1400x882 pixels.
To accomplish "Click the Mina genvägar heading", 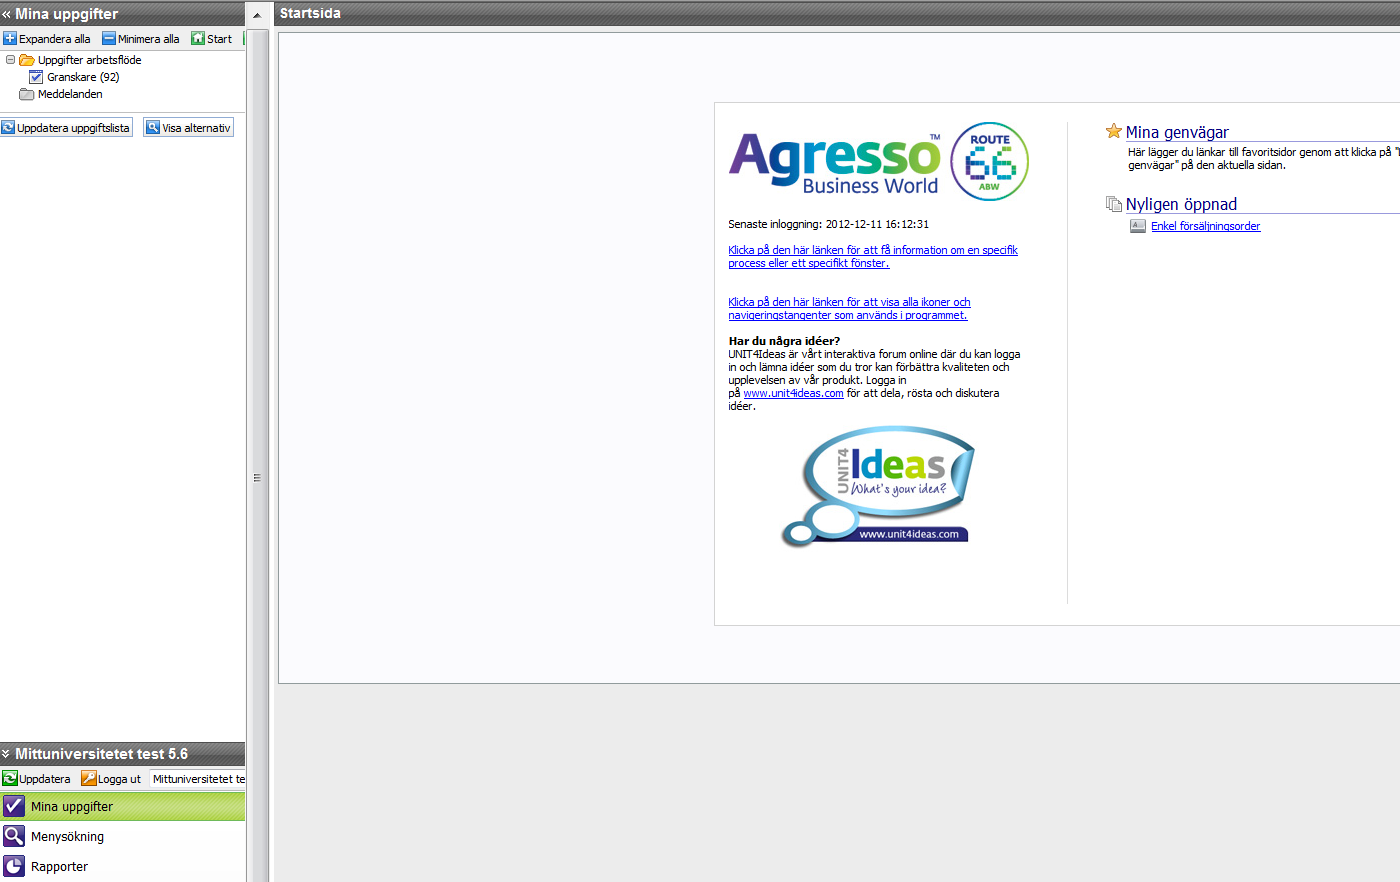I will [x=1177, y=132].
